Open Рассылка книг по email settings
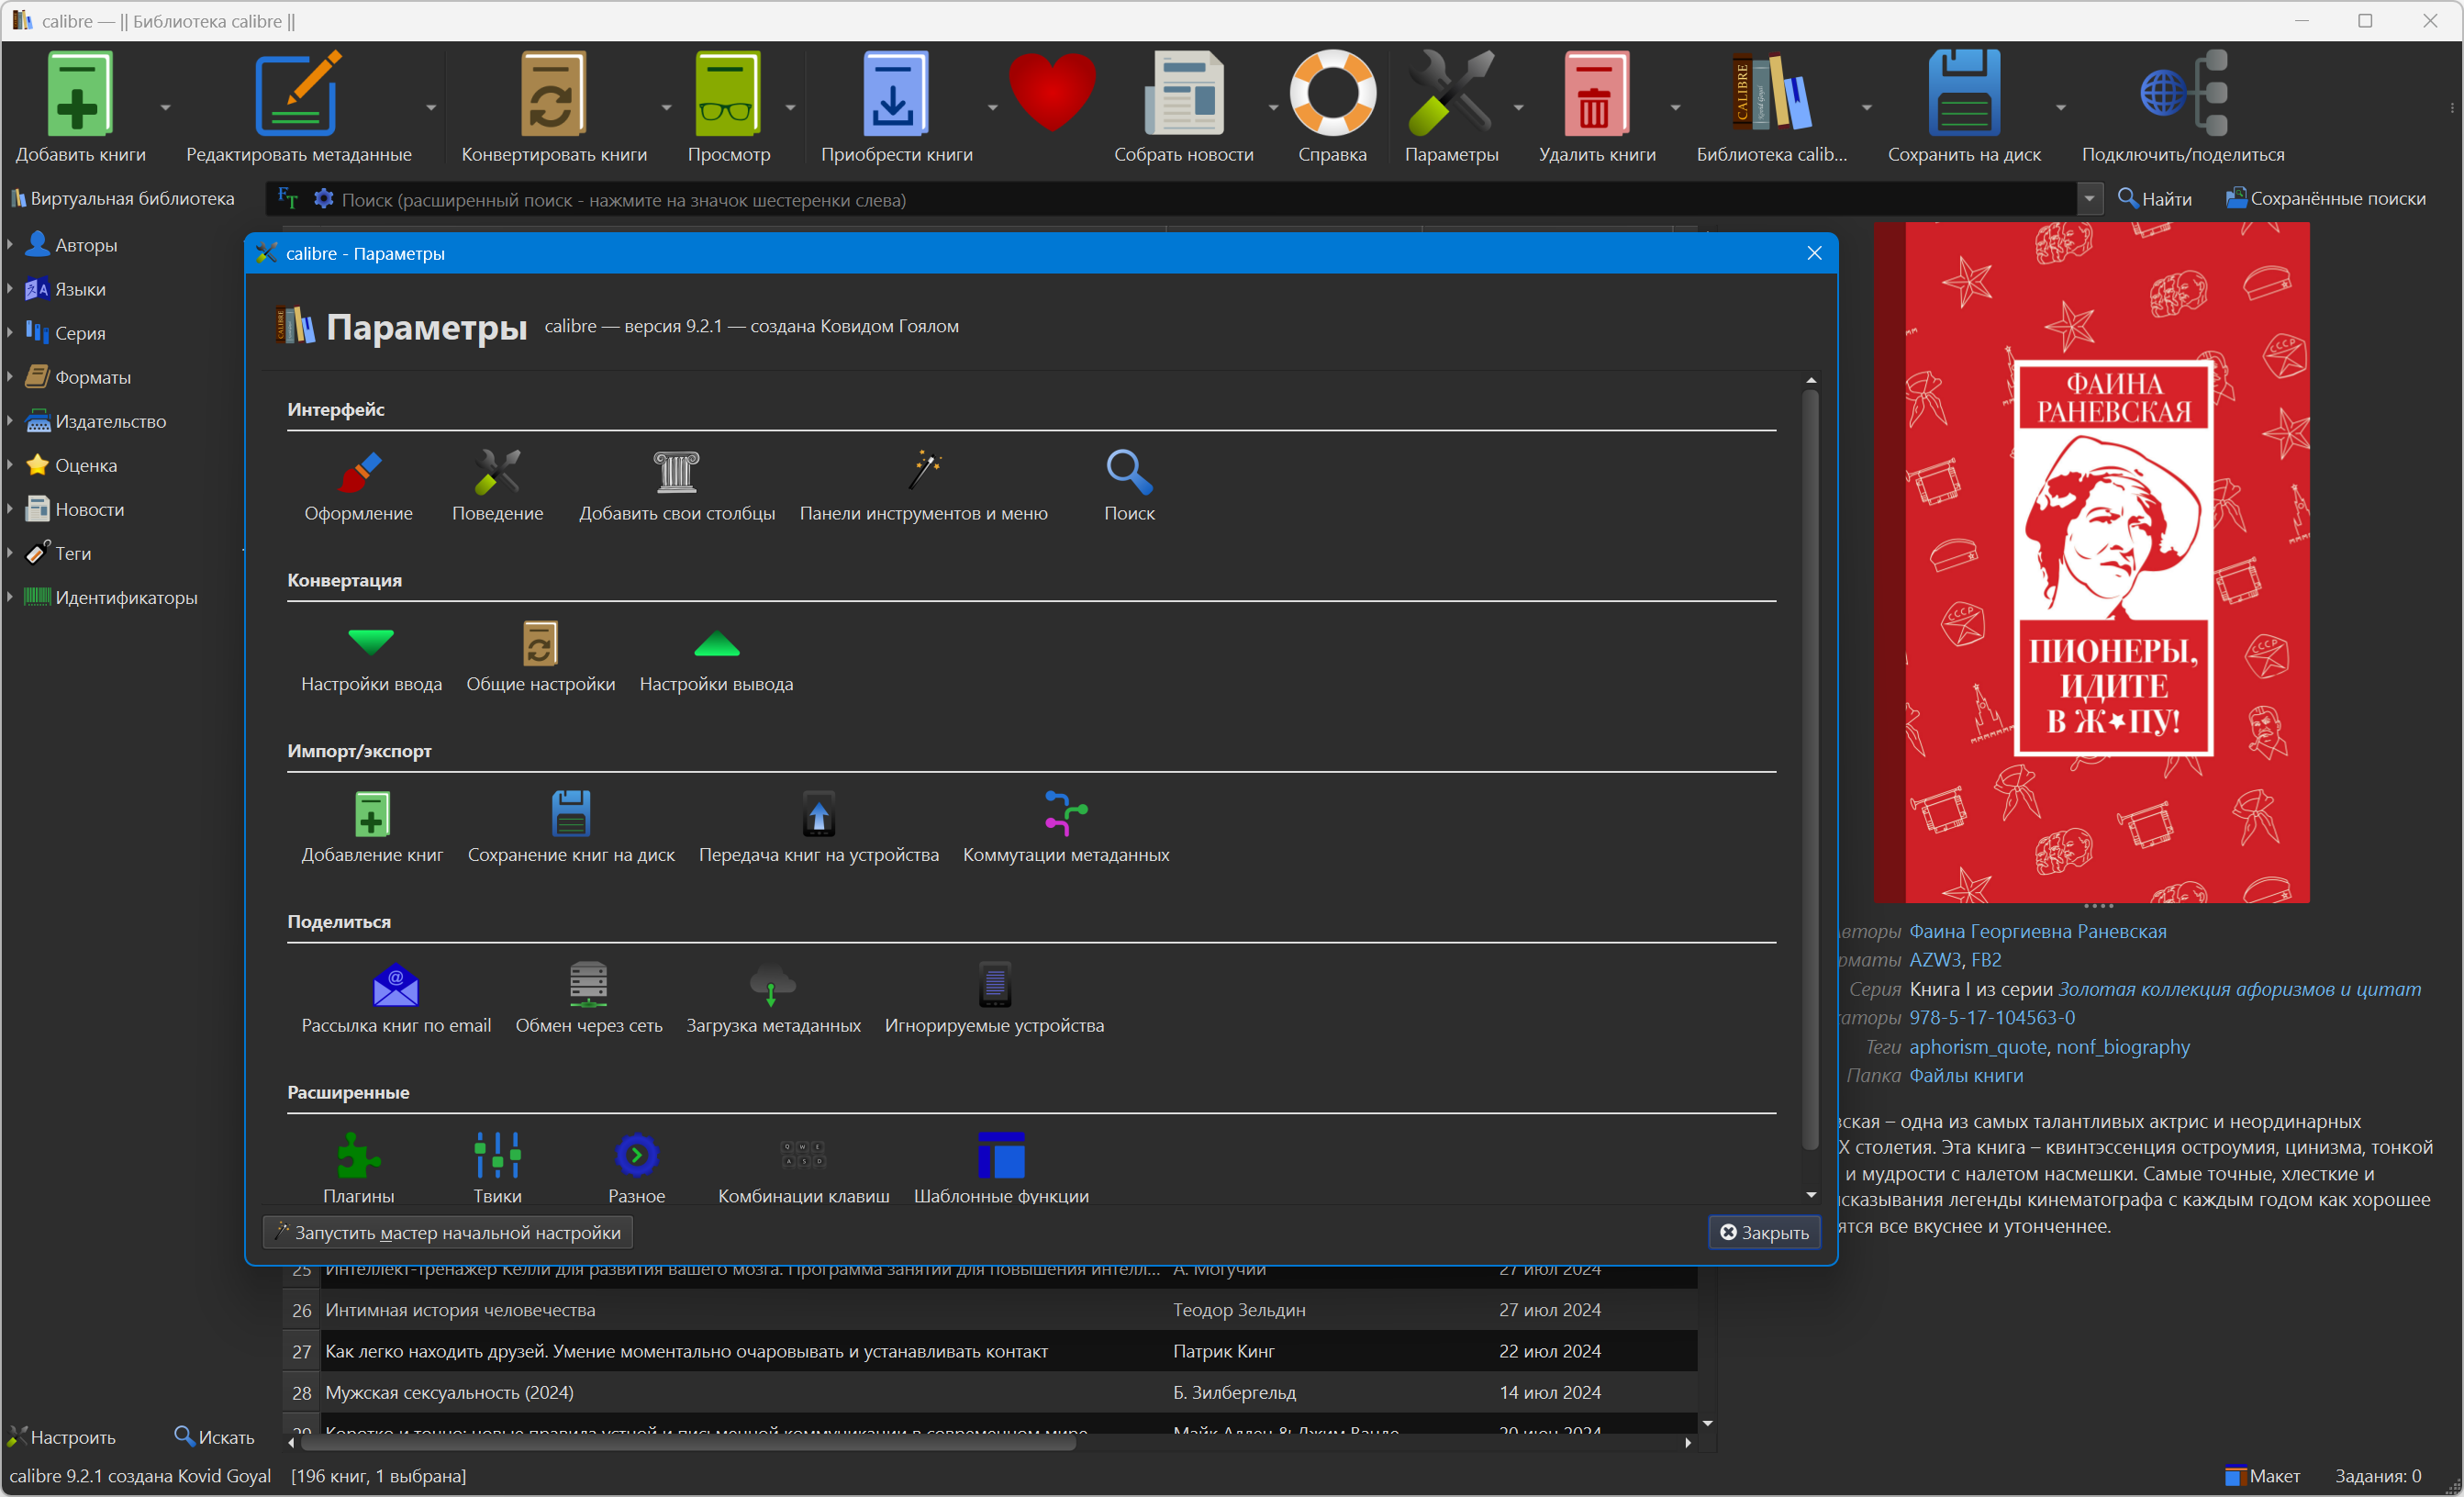Viewport: 2464px width, 1497px height. (x=396, y=998)
